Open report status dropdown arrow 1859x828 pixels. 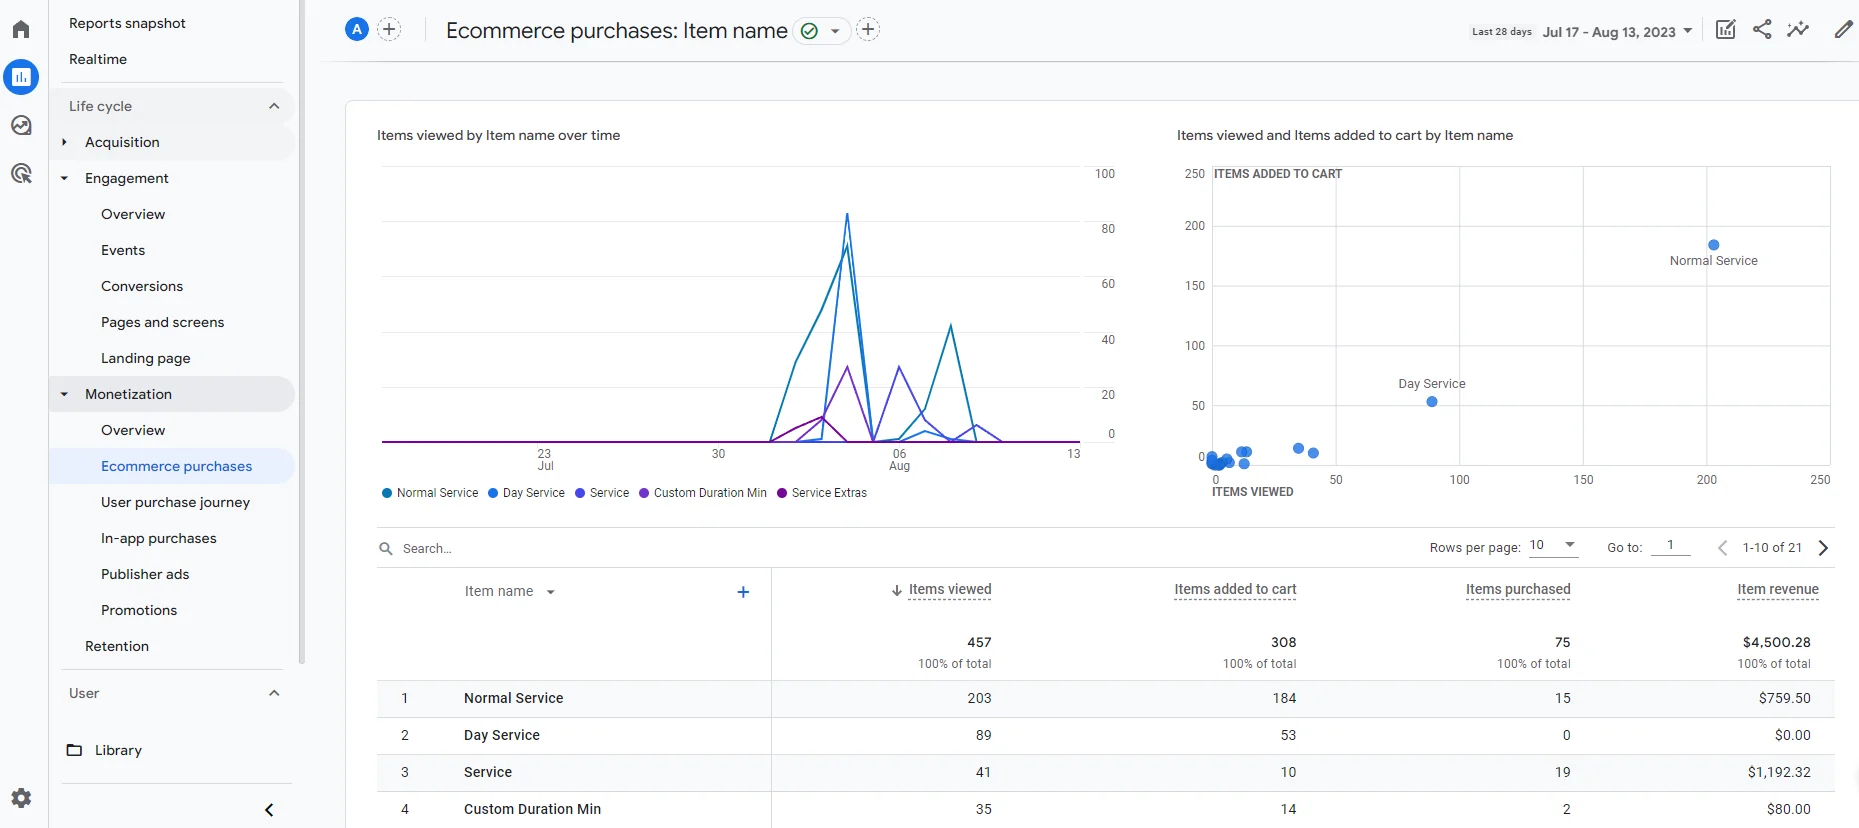(835, 31)
